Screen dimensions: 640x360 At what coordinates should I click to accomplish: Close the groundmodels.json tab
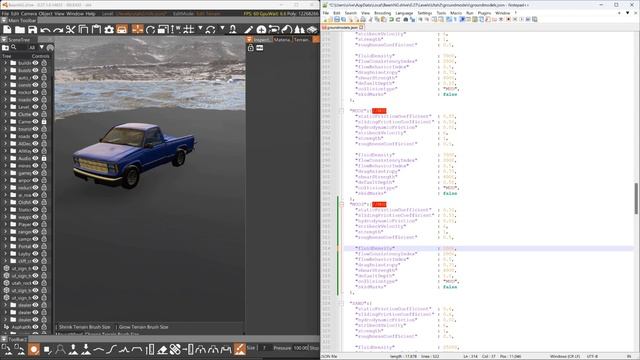click(x=361, y=27)
